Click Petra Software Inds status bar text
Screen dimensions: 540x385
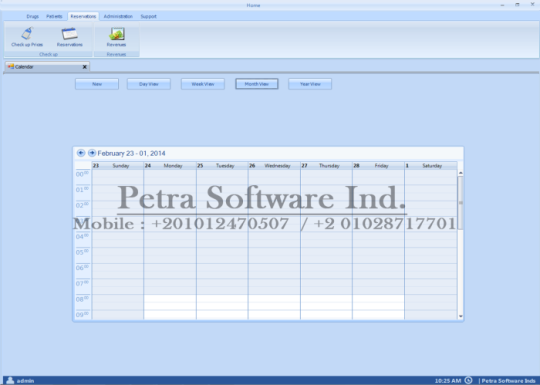(508, 381)
